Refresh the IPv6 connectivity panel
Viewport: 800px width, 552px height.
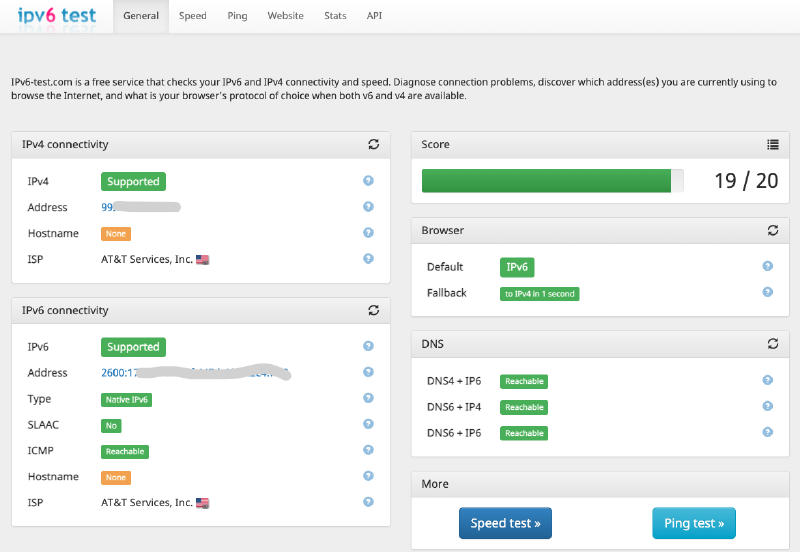point(373,310)
